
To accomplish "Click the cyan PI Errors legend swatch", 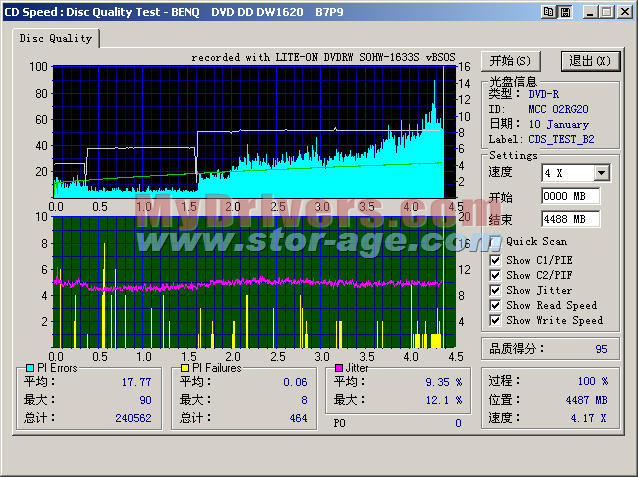I will 29,368.
